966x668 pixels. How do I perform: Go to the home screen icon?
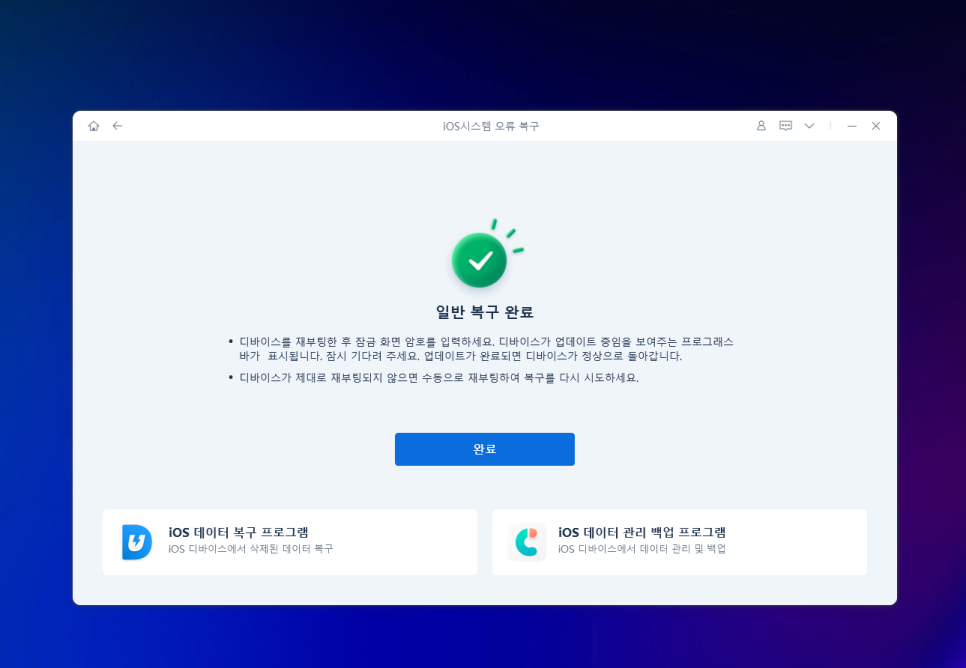click(94, 126)
